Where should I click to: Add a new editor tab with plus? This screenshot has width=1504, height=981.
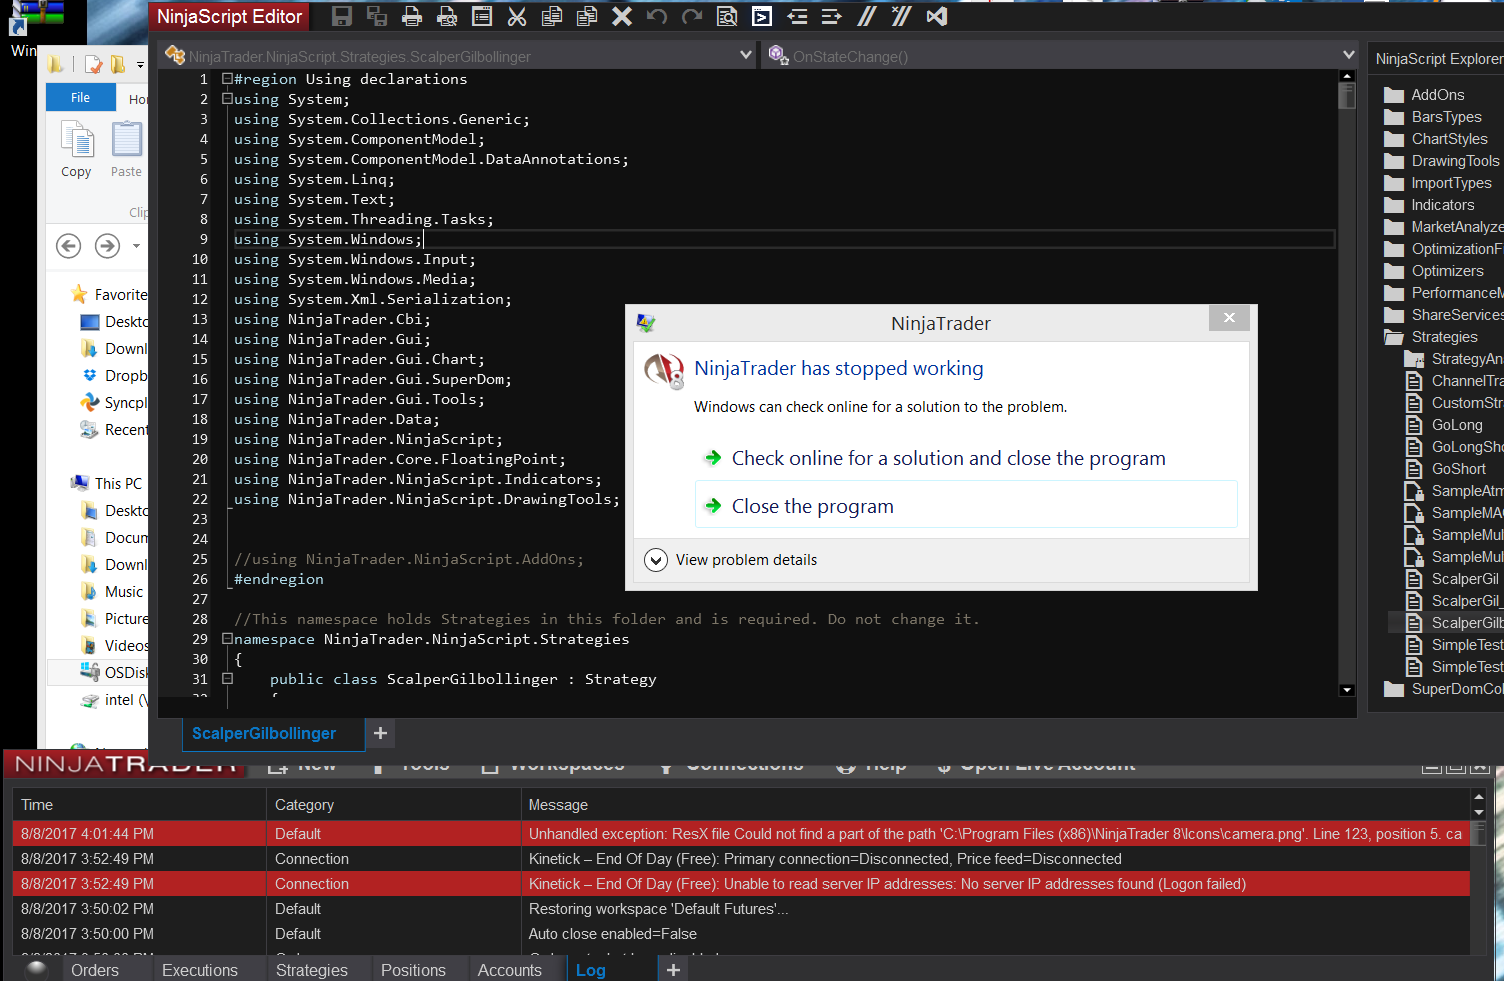pos(380,733)
